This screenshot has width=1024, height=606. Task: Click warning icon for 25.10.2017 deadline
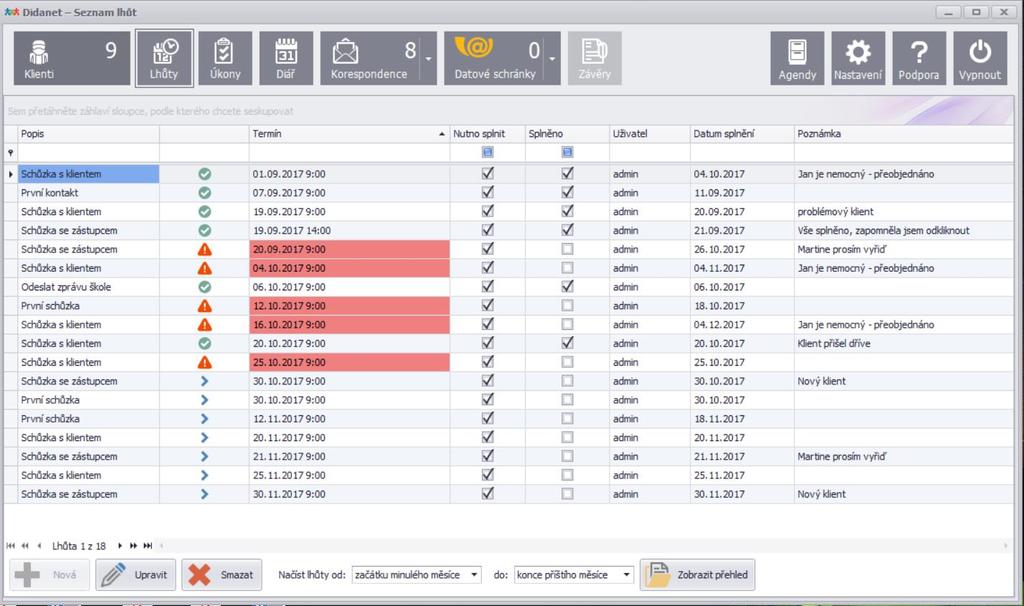pos(204,362)
